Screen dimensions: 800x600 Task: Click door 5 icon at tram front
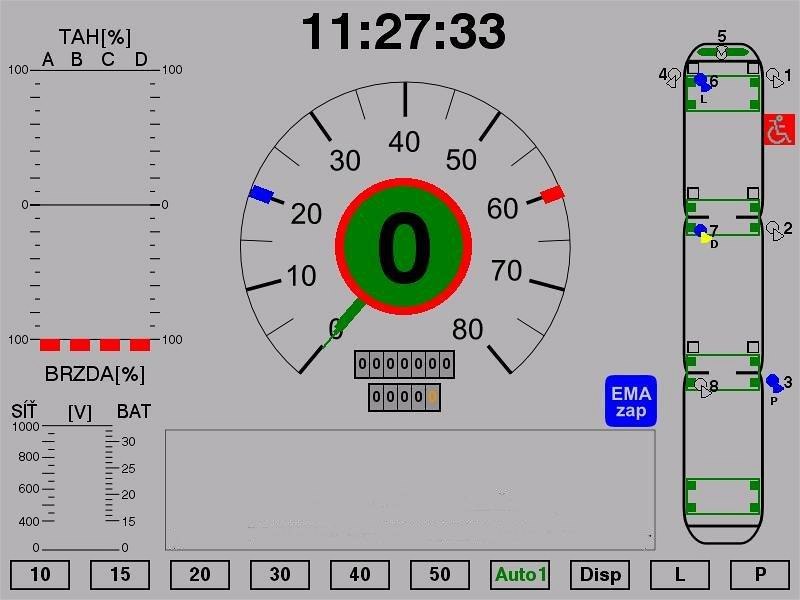point(721,50)
